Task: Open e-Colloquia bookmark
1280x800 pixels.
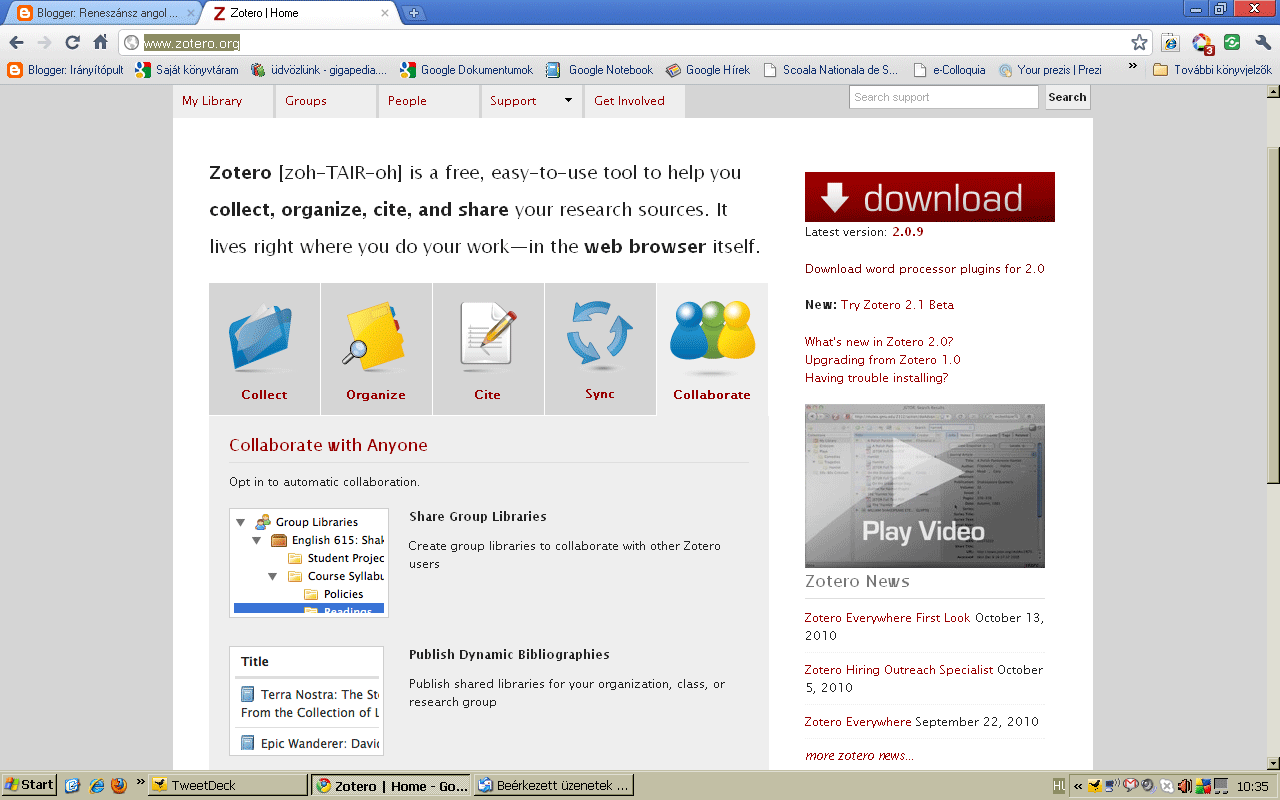Action: click(950, 70)
